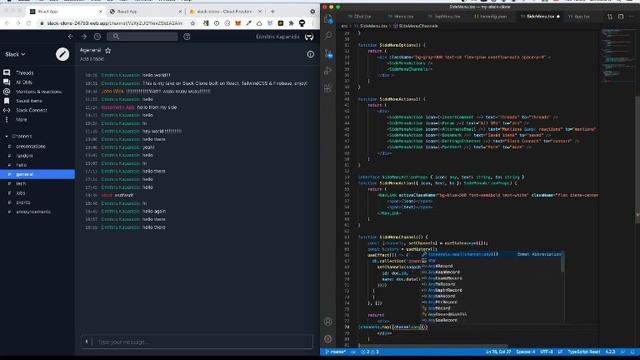Open the Threads icon in sidebar
640x360 pixels.
pos(7,73)
